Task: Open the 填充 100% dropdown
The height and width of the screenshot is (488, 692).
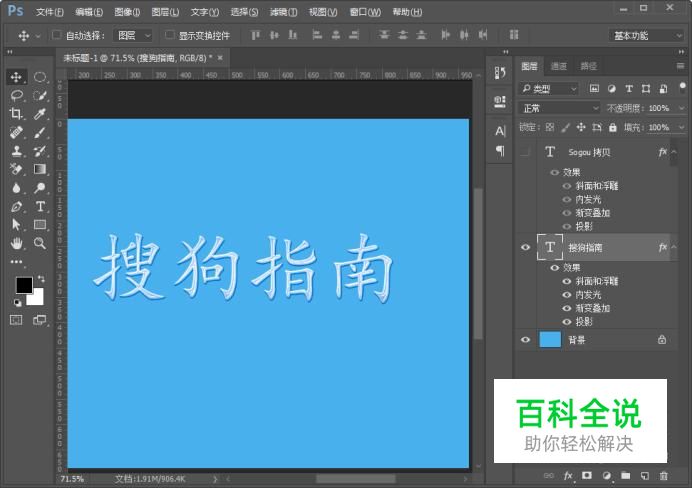Action: 681,128
